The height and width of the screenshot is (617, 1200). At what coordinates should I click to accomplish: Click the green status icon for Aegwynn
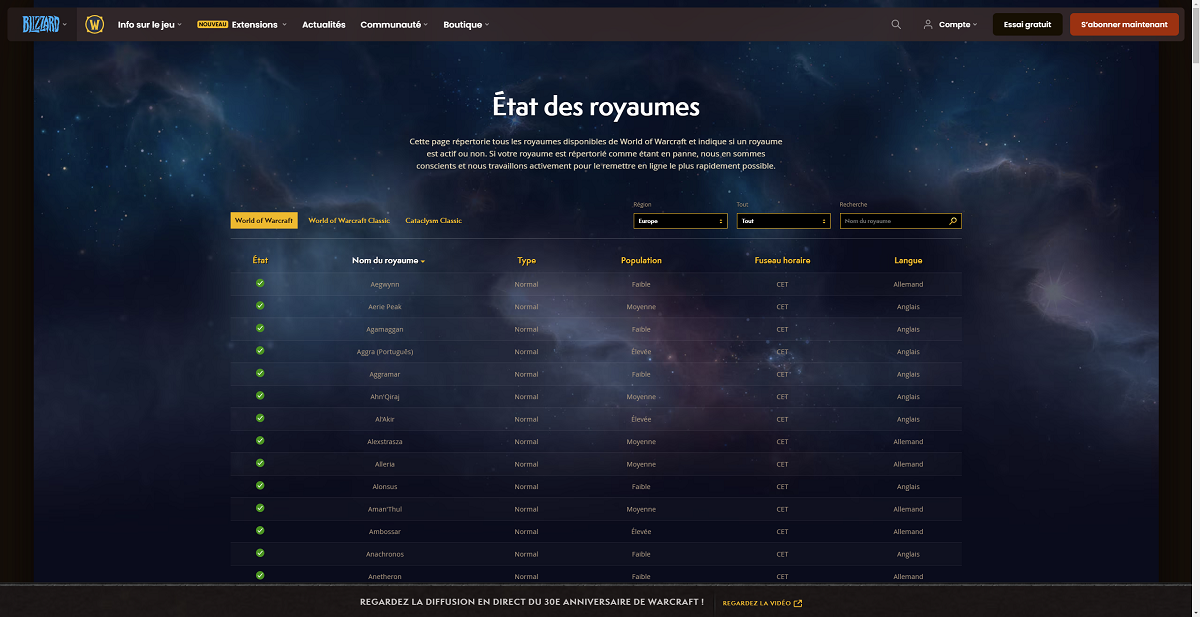pos(259,284)
